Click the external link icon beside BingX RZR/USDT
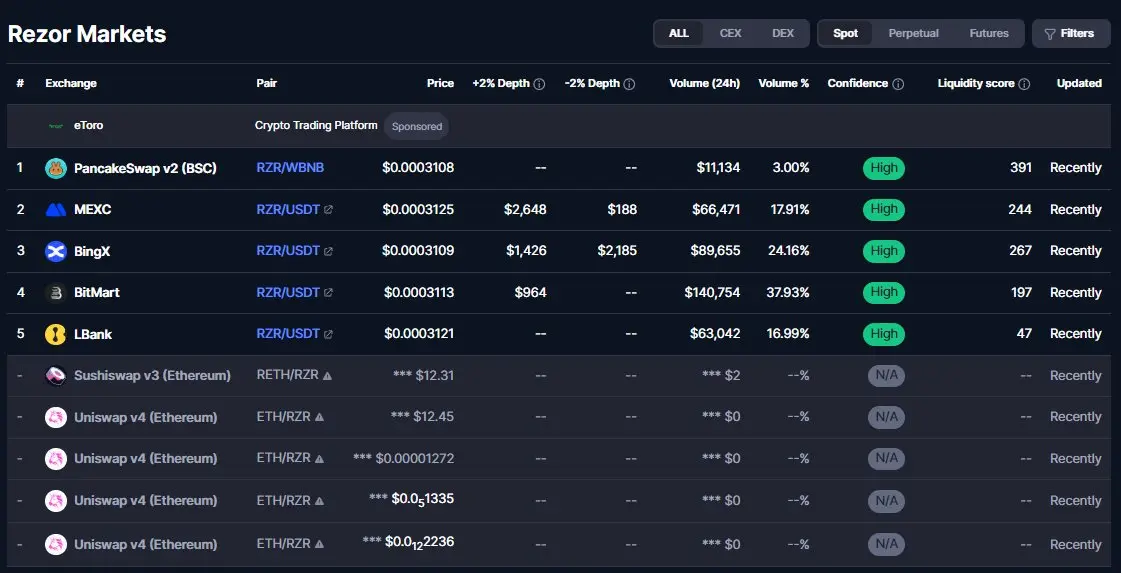The width and height of the screenshot is (1121, 573). (x=328, y=251)
